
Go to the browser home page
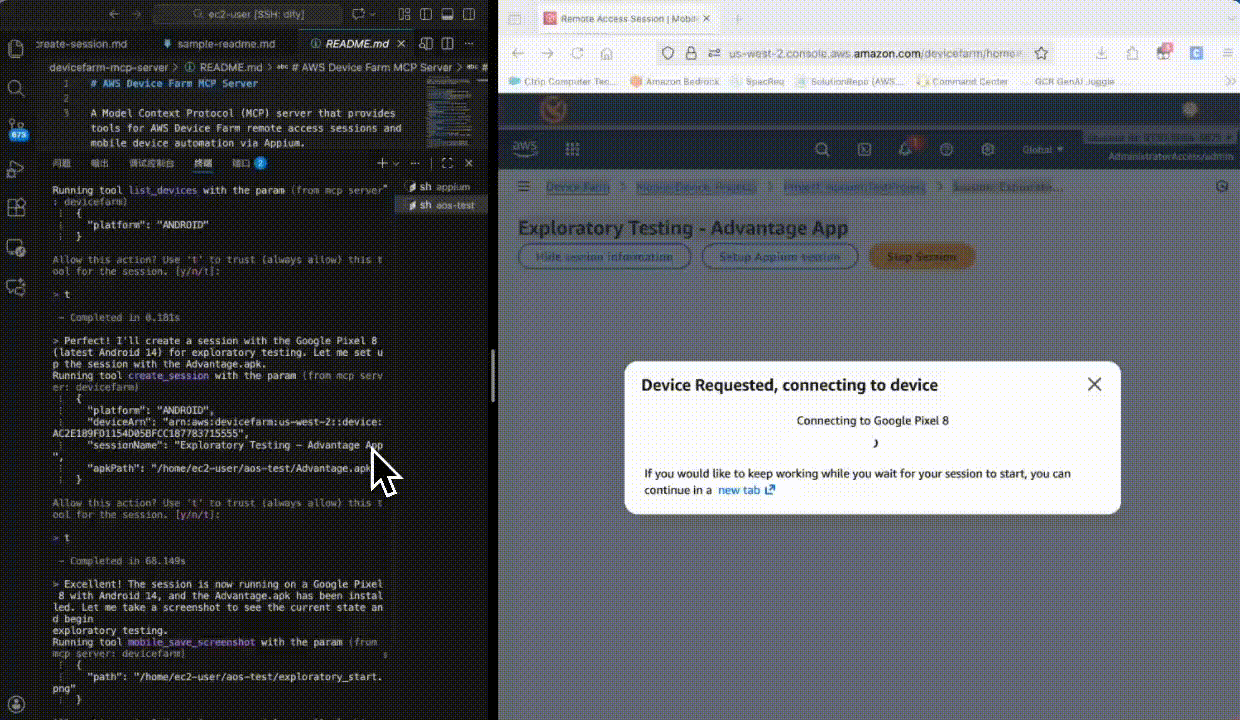(607, 53)
